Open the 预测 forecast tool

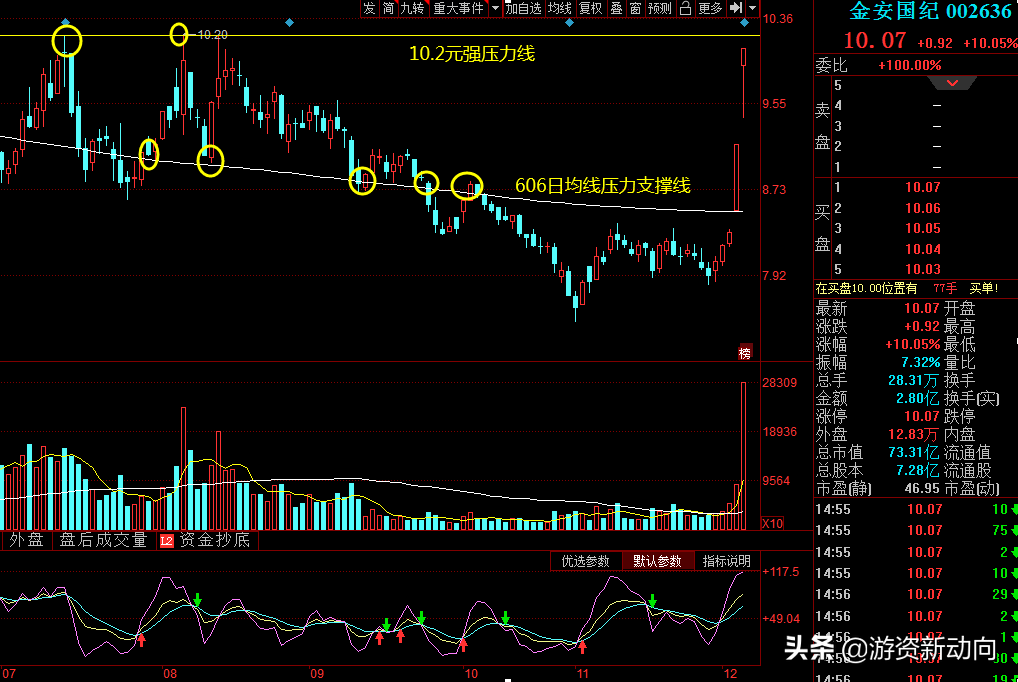[x=660, y=8]
